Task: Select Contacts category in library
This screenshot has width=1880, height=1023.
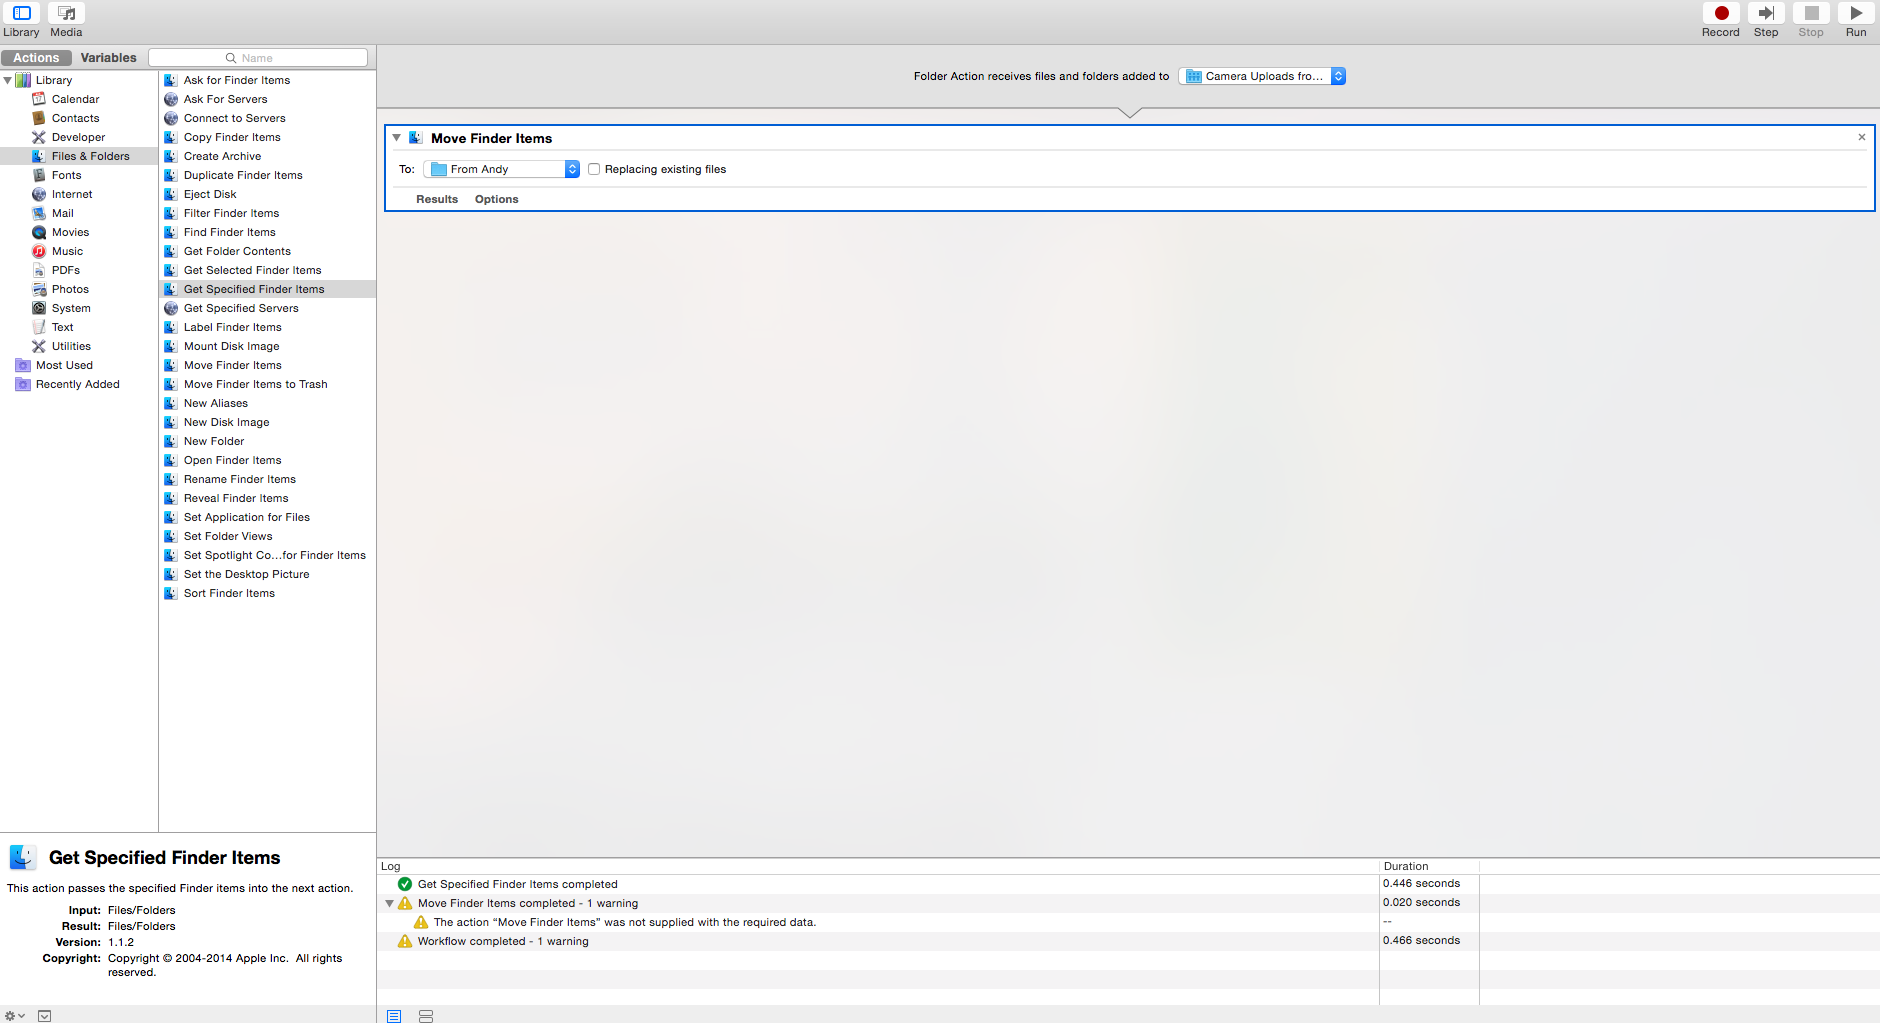Action: point(75,118)
